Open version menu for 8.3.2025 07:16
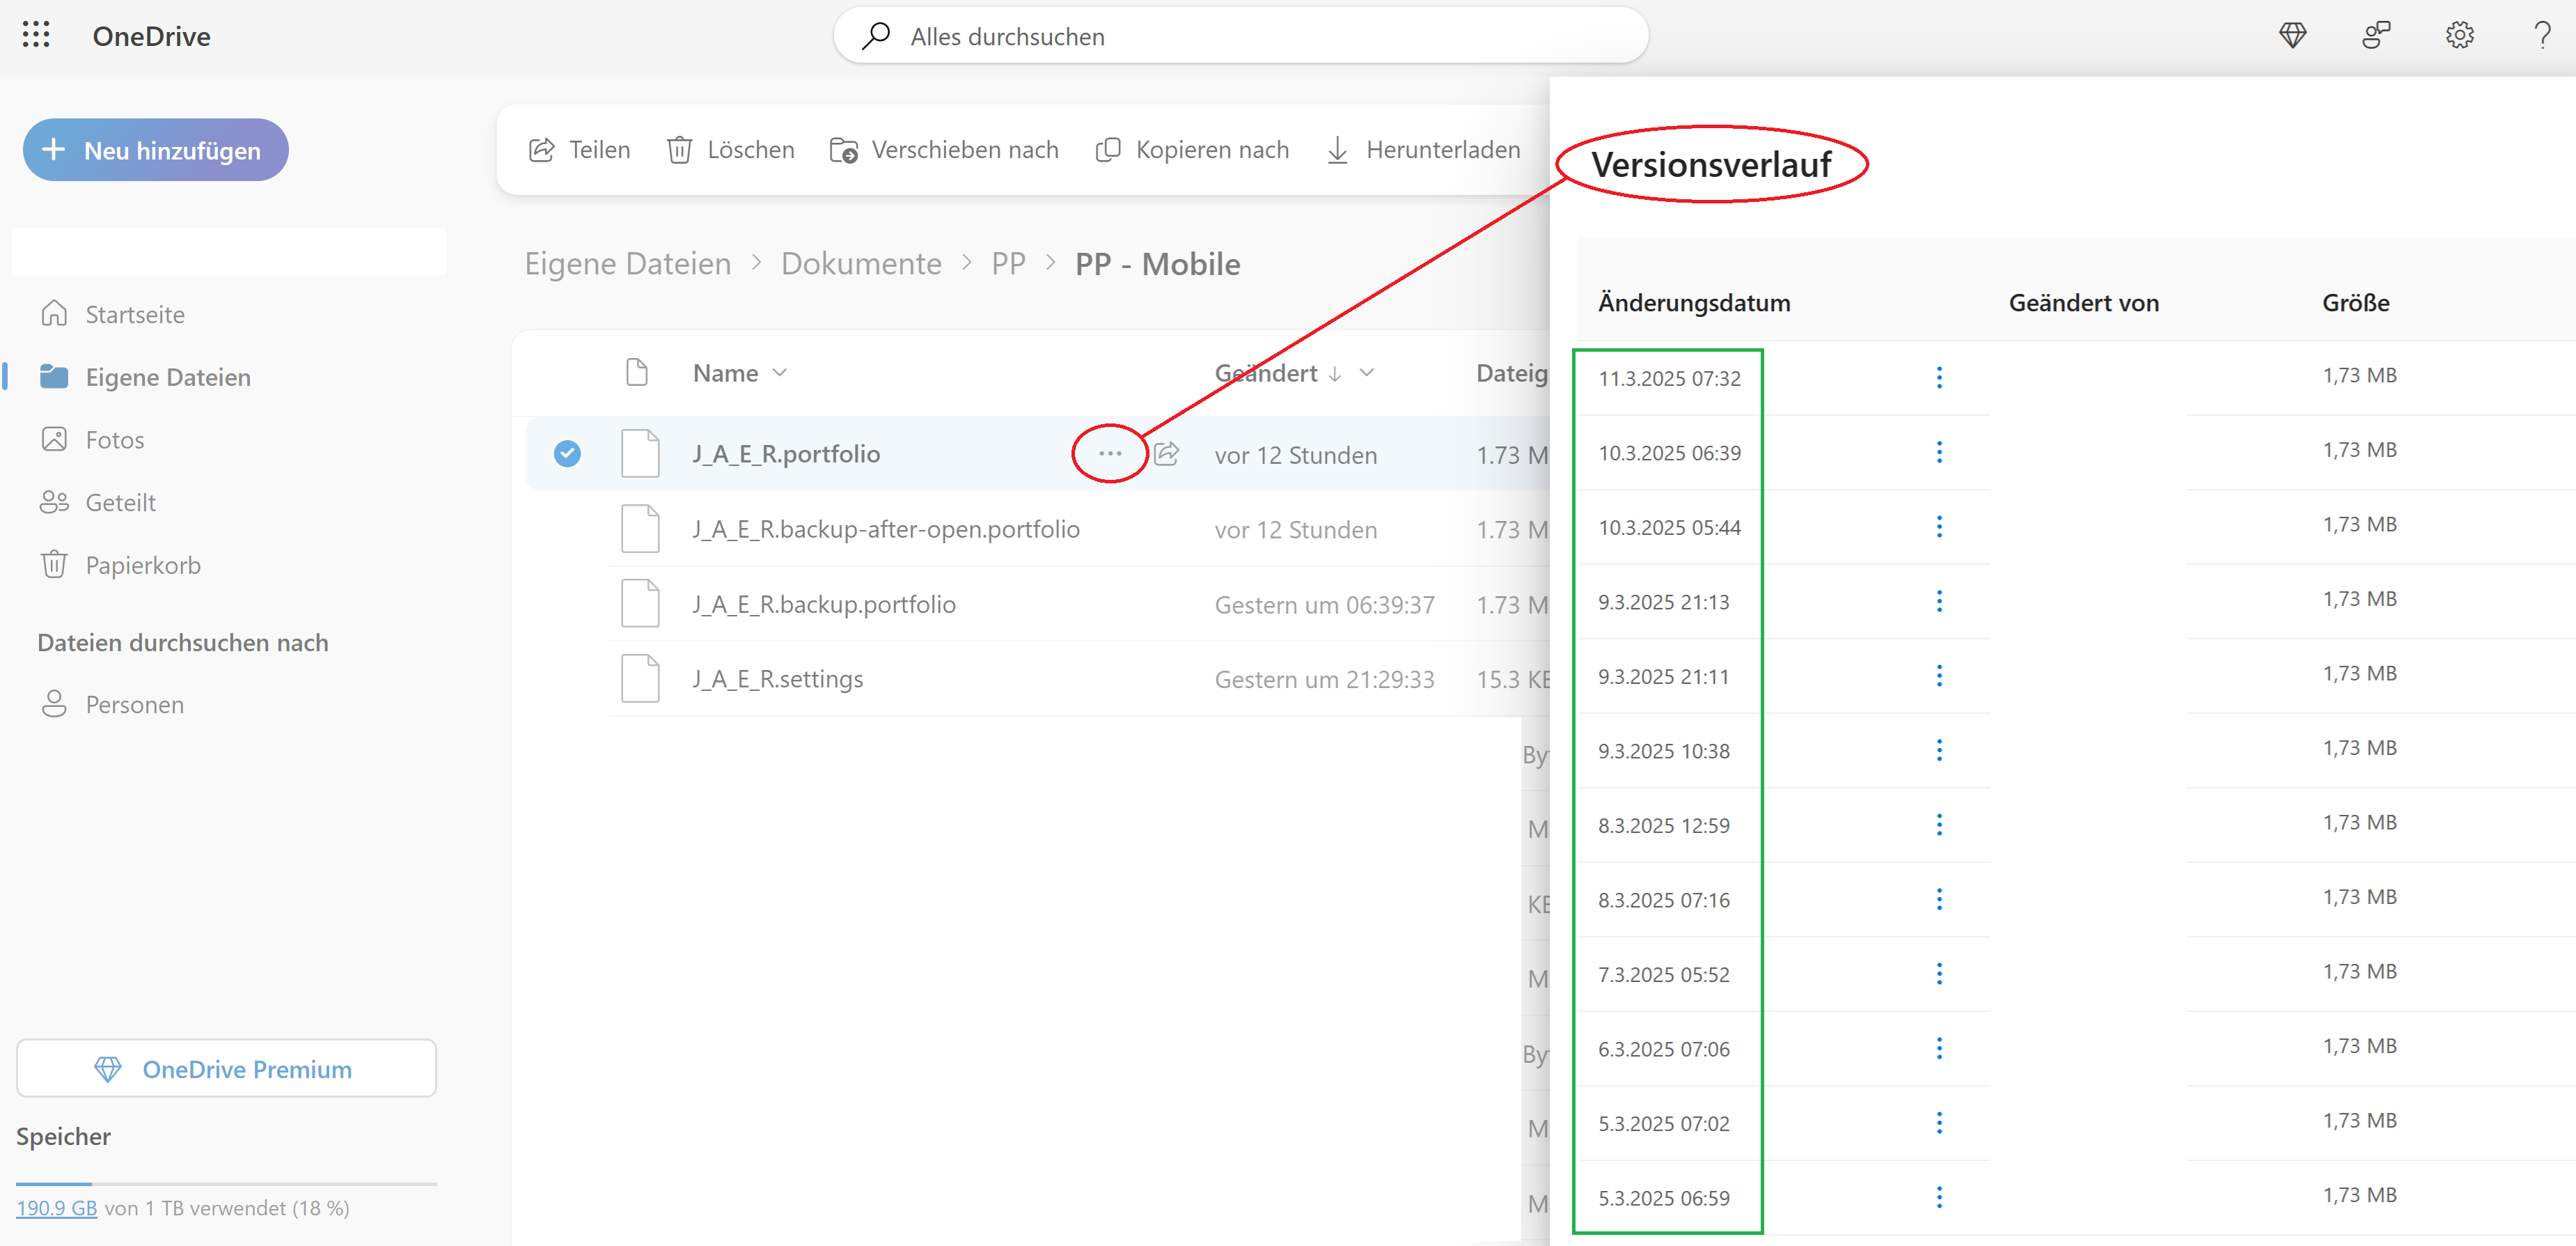2576x1246 pixels. click(1939, 900)
